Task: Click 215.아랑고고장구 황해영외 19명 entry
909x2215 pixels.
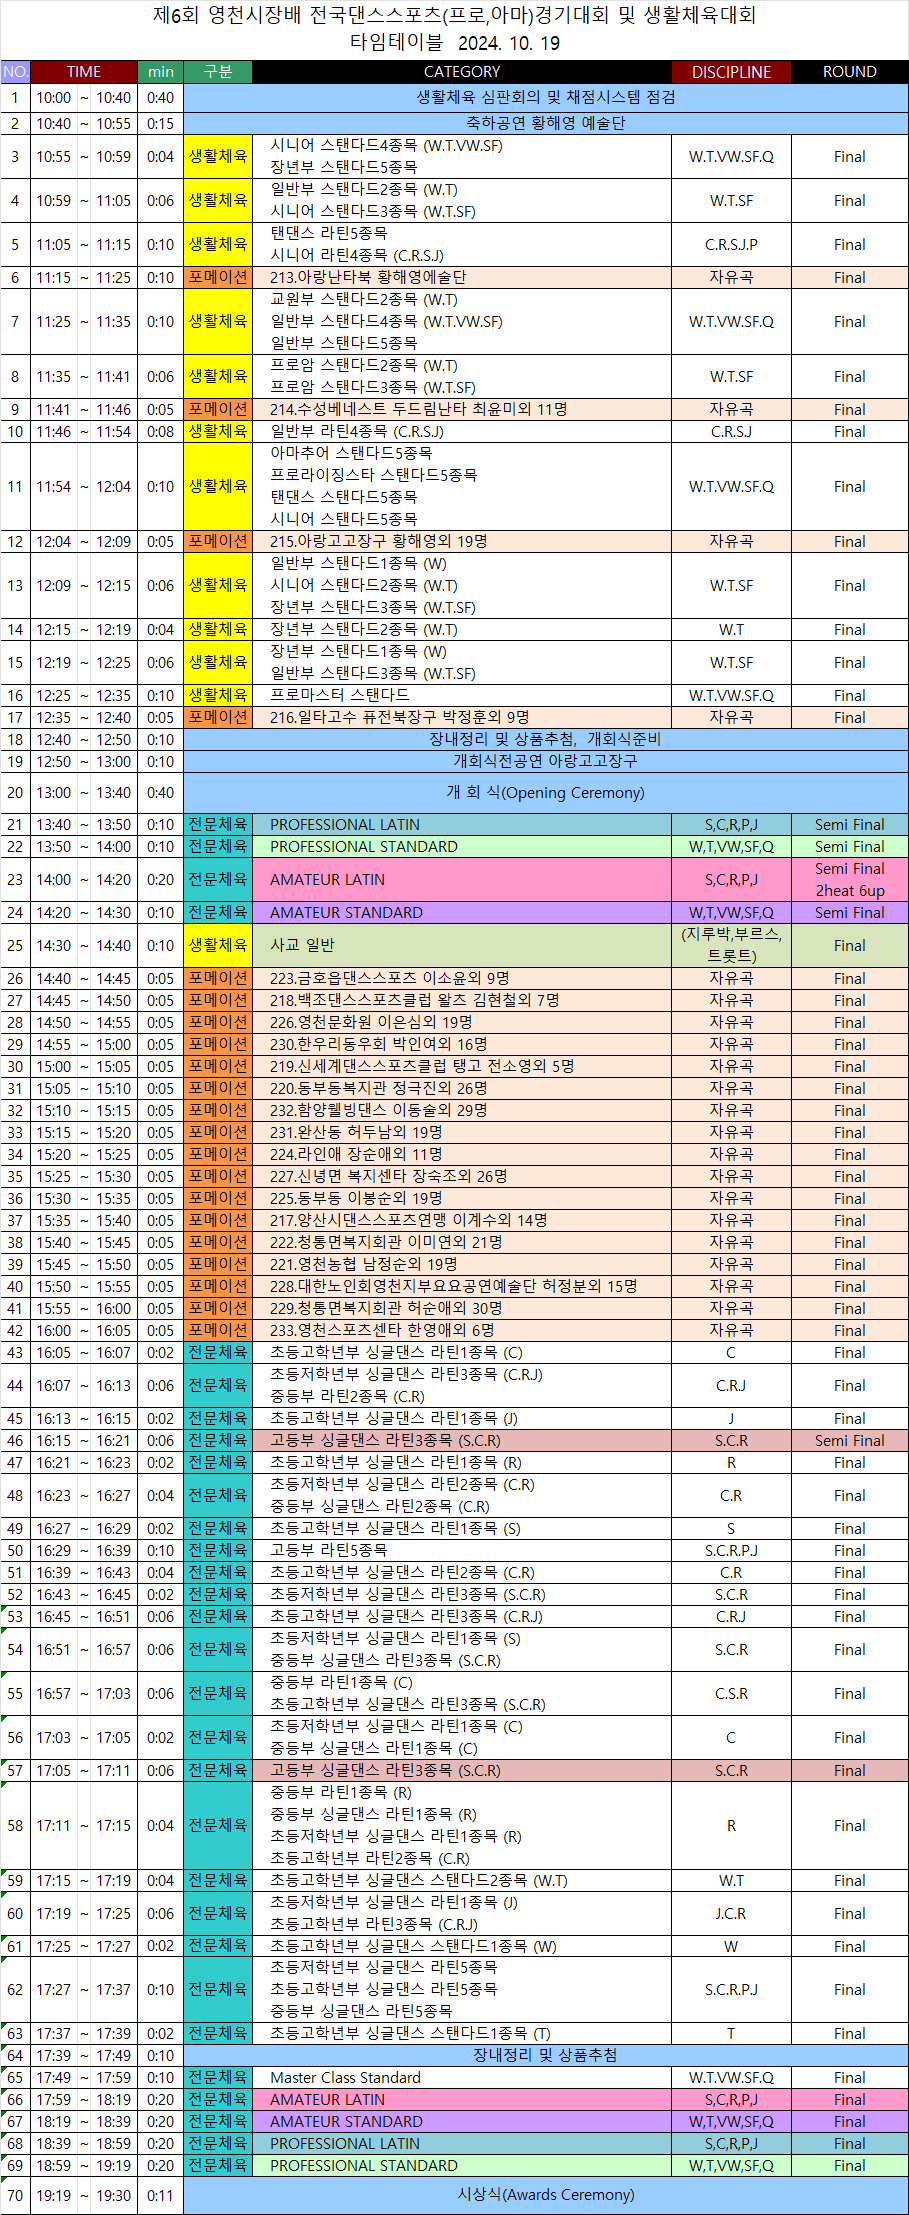Action: tap(461, 541)
